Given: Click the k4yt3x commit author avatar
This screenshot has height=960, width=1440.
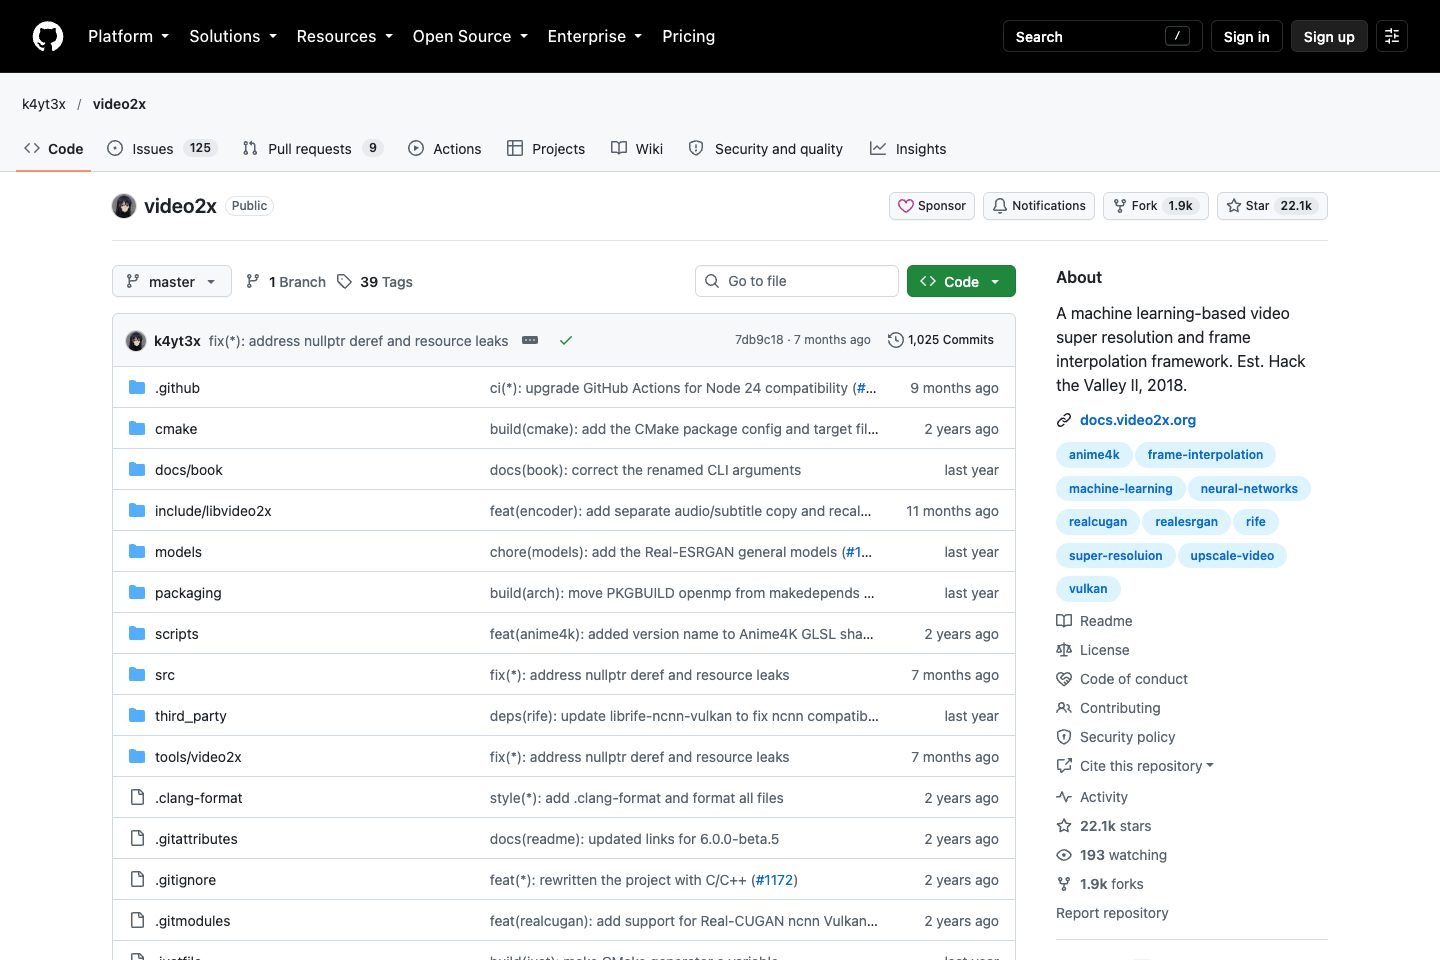Looking at the screenshot, I should tap(136, 341).
